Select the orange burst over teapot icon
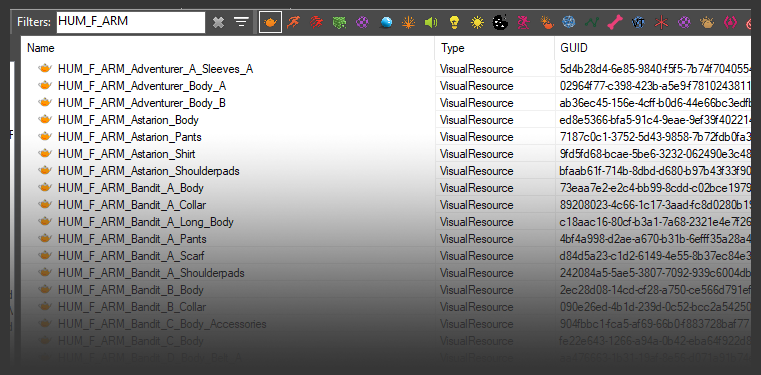This screenshot has width=761, height=375. (546, 22)
